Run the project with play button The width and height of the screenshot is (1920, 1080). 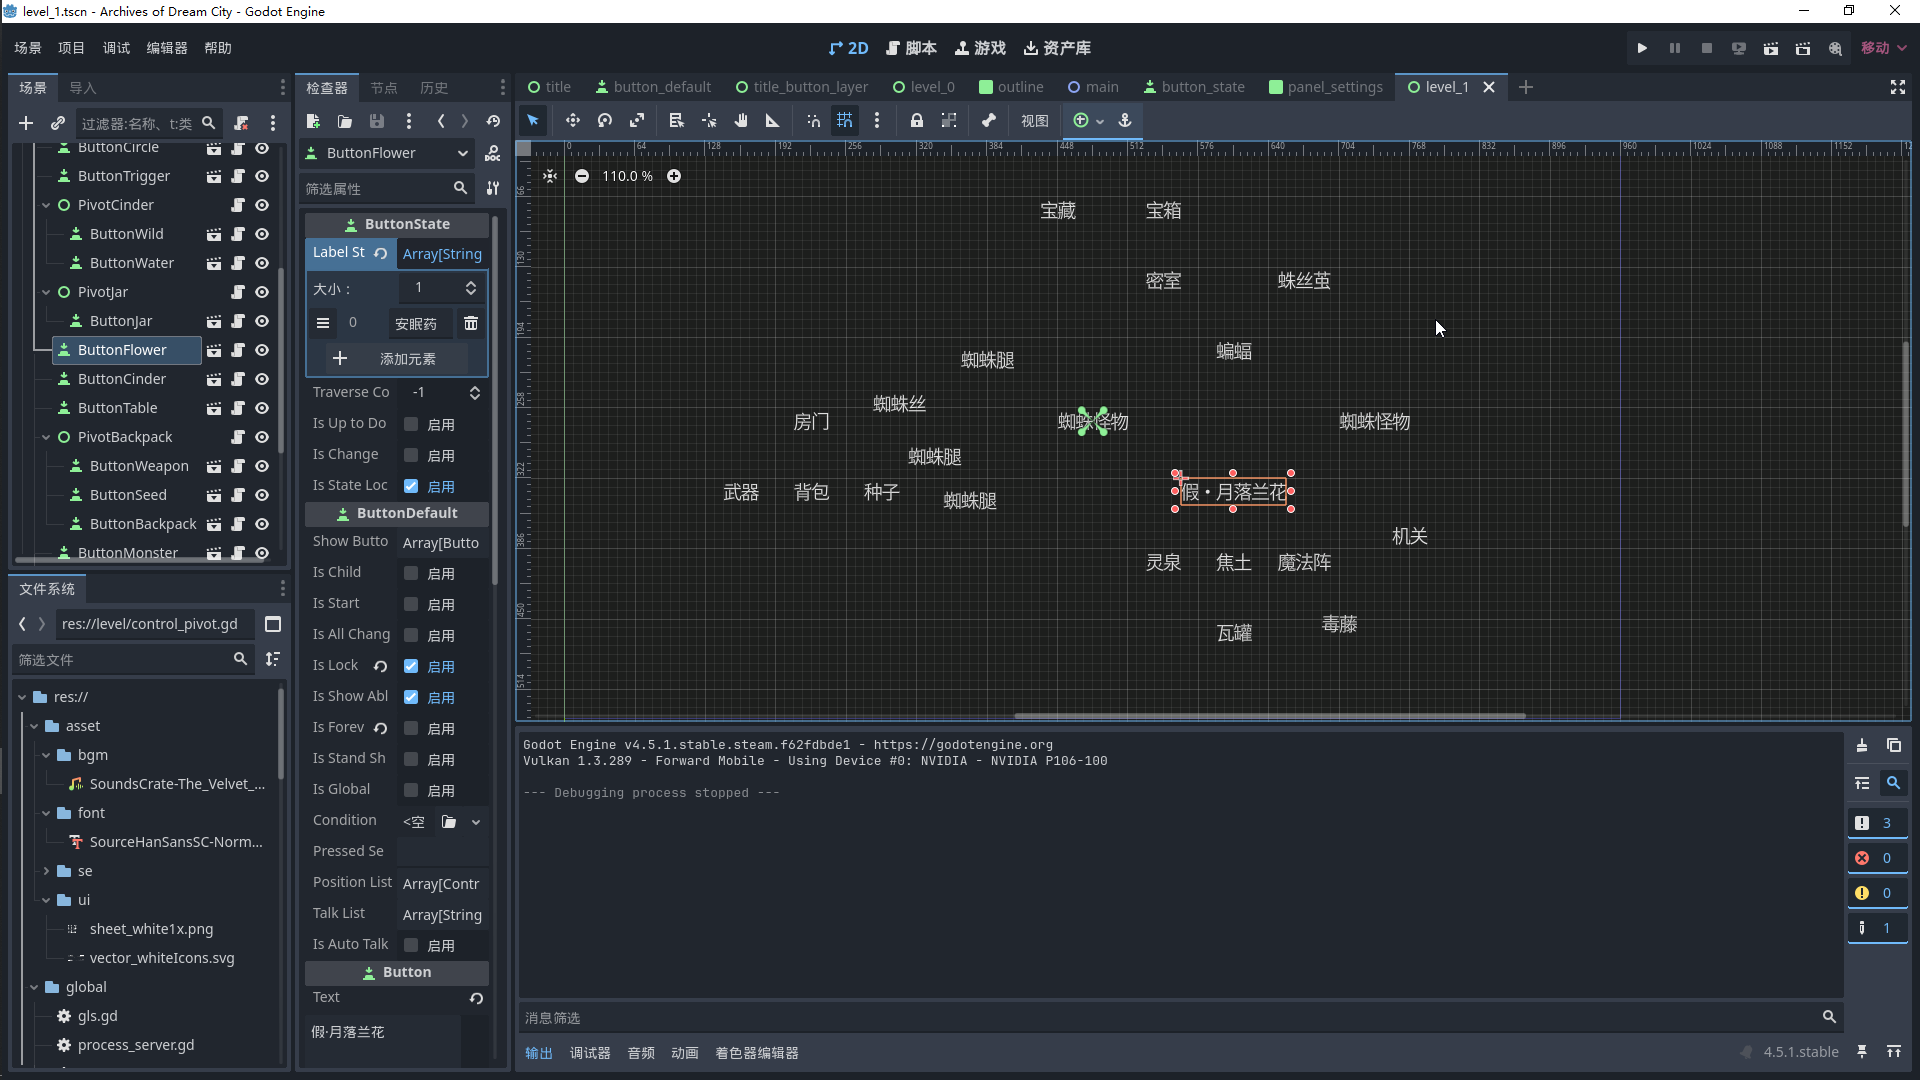pos(1642,48)
